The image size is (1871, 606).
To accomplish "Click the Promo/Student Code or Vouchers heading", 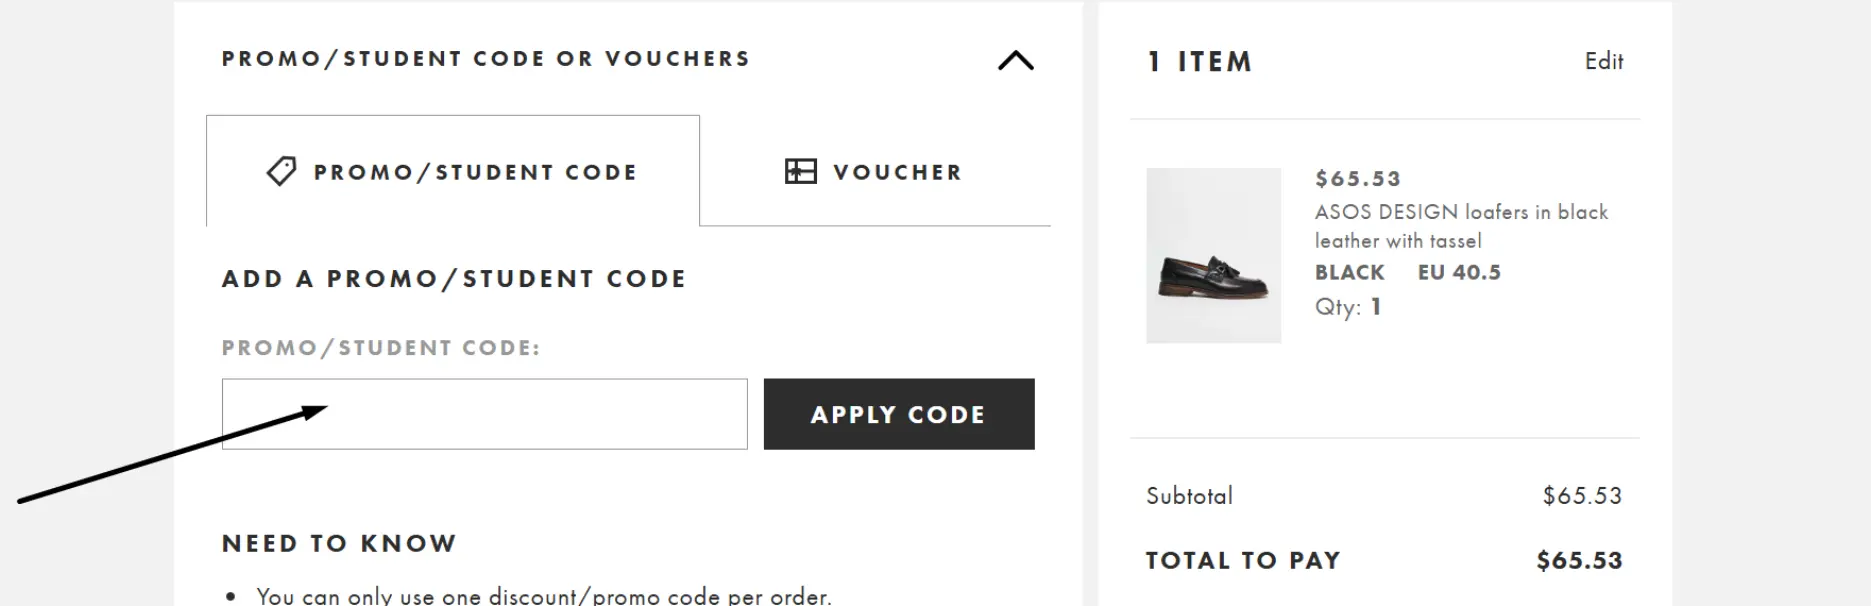I will (x=486, y=59).
